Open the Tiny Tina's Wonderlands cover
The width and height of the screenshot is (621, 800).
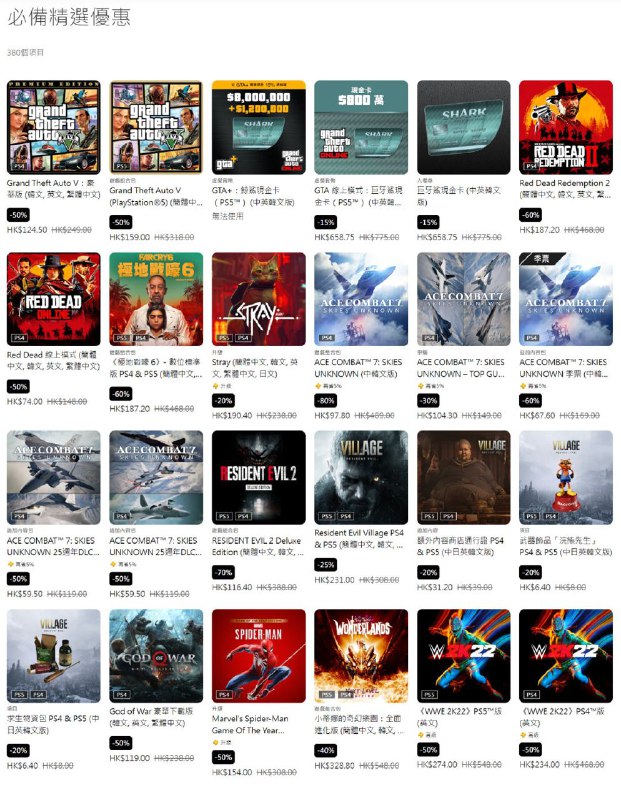(361, 656)
